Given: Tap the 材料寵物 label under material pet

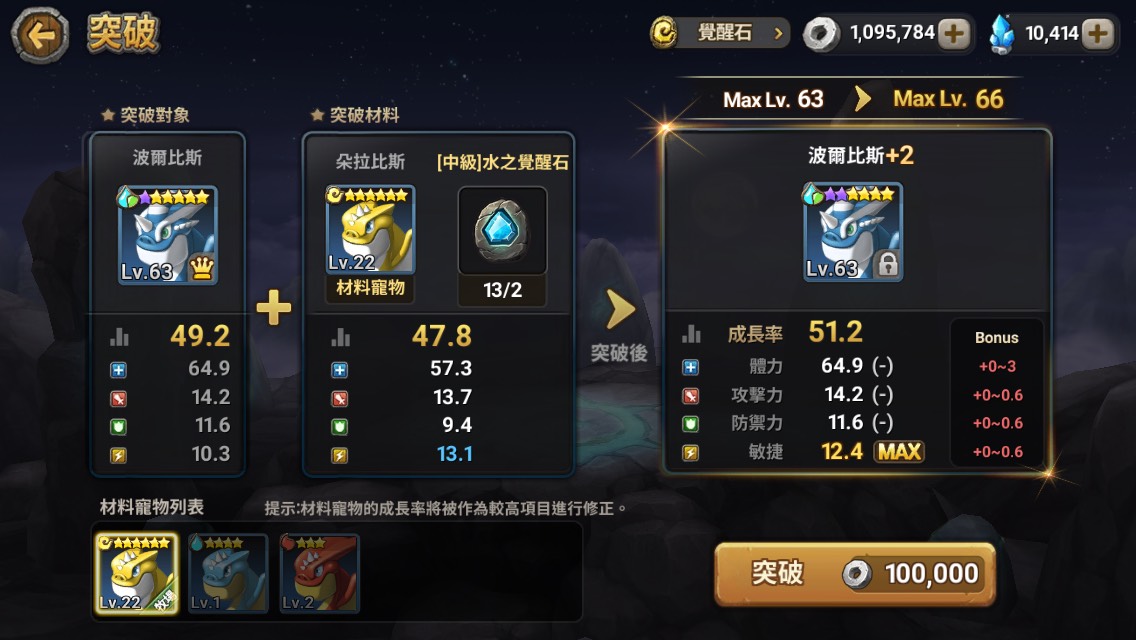Looking at the screenshot, I should tap(370, 288).
